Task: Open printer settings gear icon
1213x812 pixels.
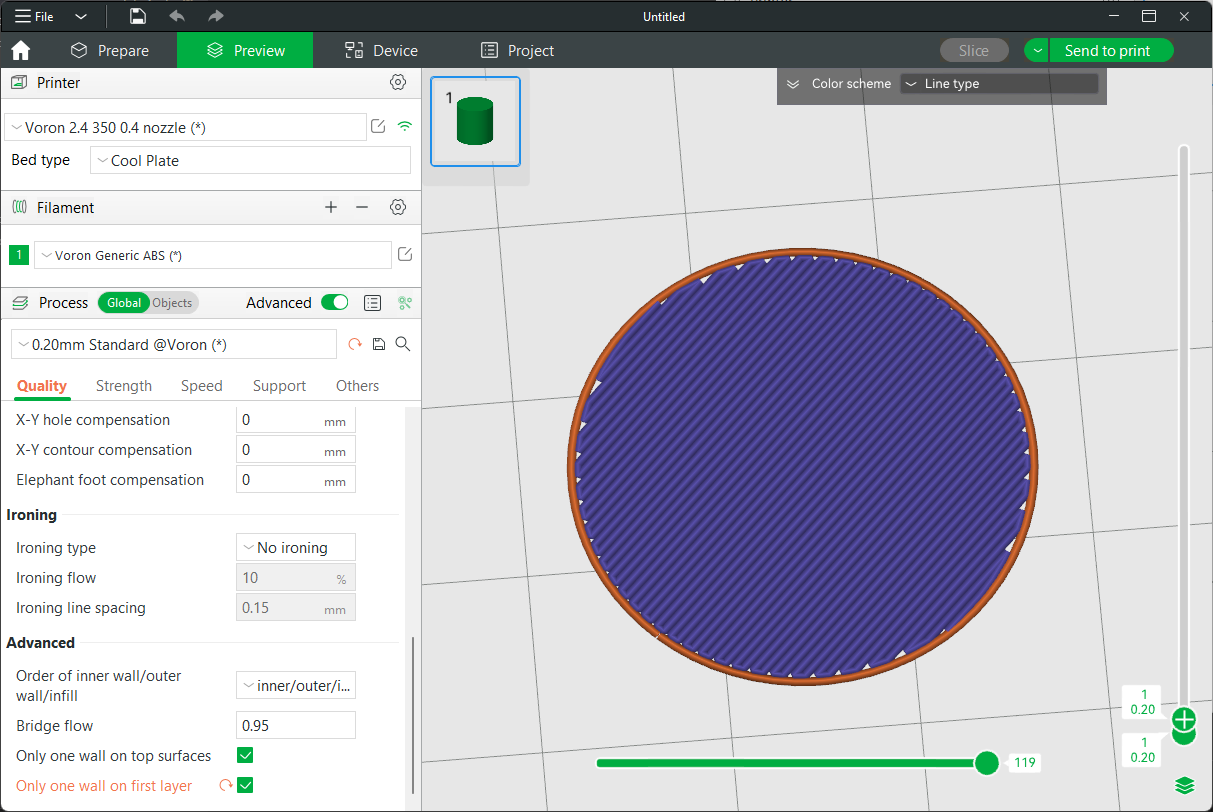Action: (x=398, y=83)
